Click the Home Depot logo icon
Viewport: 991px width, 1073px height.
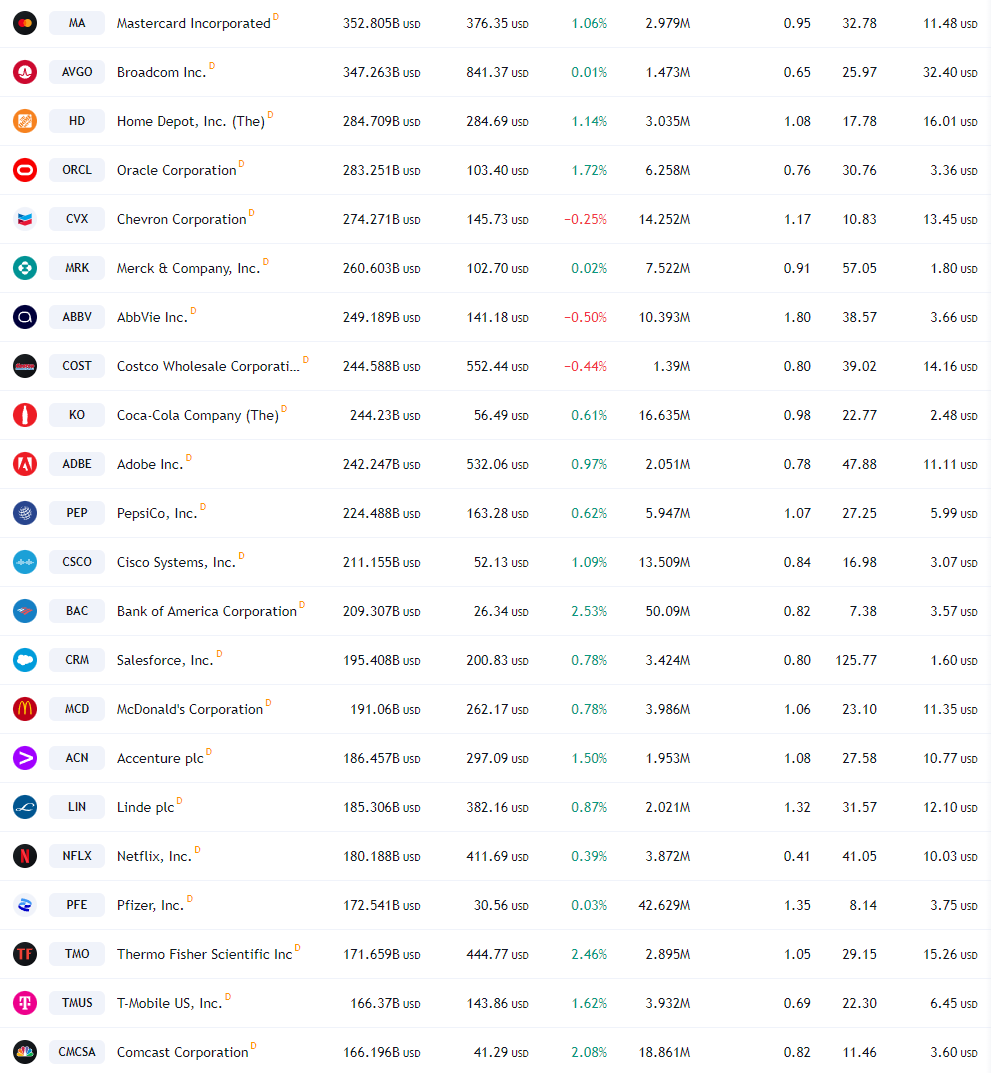(25, 121)
